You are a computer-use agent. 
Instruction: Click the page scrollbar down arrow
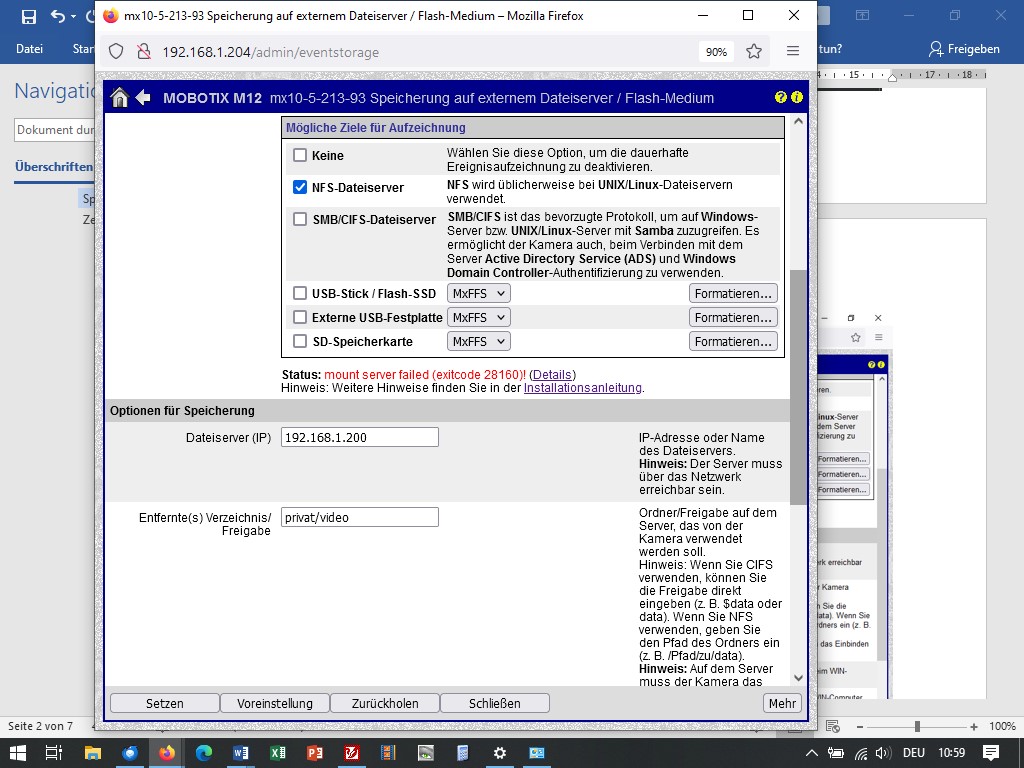coord(798,678)
